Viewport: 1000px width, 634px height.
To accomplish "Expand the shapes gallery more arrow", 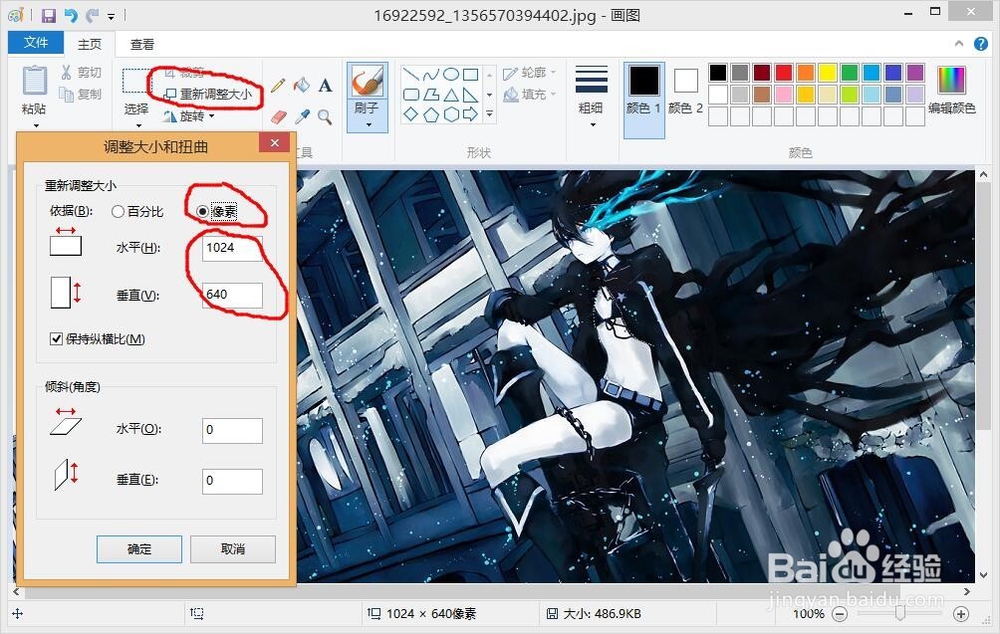I will click(490, 115).
